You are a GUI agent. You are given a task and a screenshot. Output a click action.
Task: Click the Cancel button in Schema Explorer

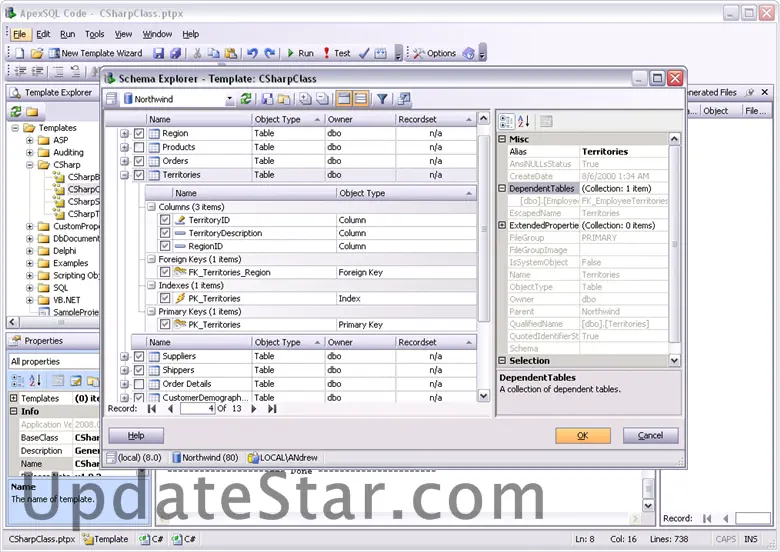(651, 436)
